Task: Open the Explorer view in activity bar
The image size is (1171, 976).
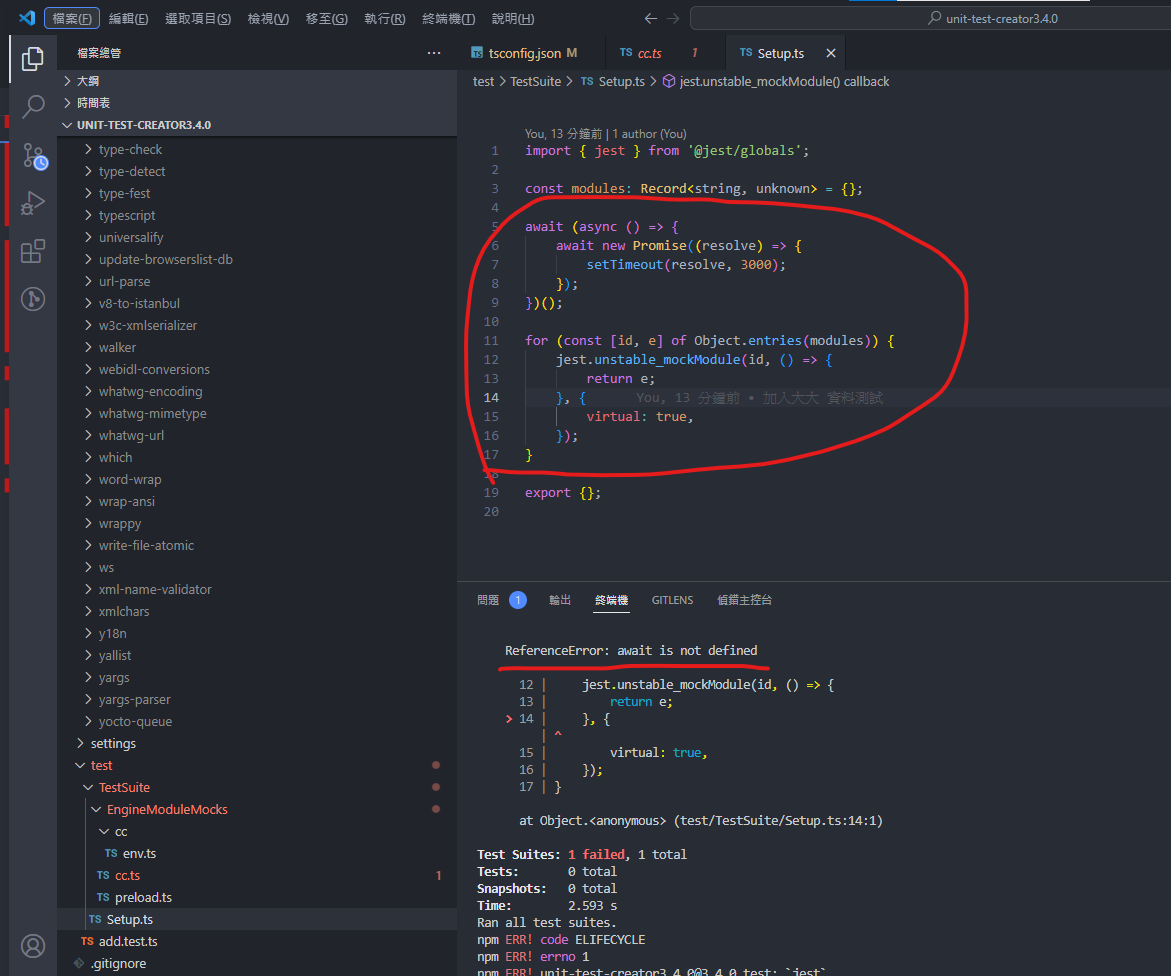Action: pyautogui.click(x=32, y=59)
